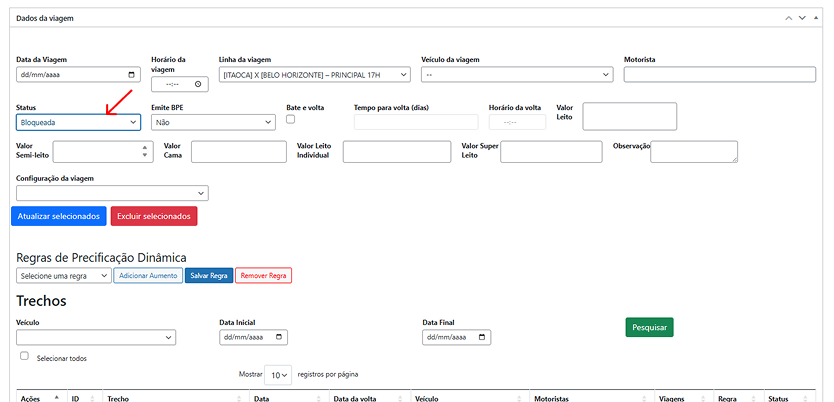Open calendar icon in Data Final field

[x=482, y=338]
